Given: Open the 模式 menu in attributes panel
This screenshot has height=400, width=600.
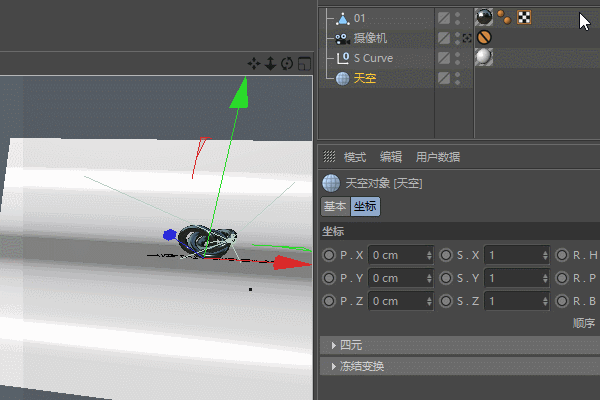Looking at the screenshot, I should pyautogui.click(x=355, y=157).
